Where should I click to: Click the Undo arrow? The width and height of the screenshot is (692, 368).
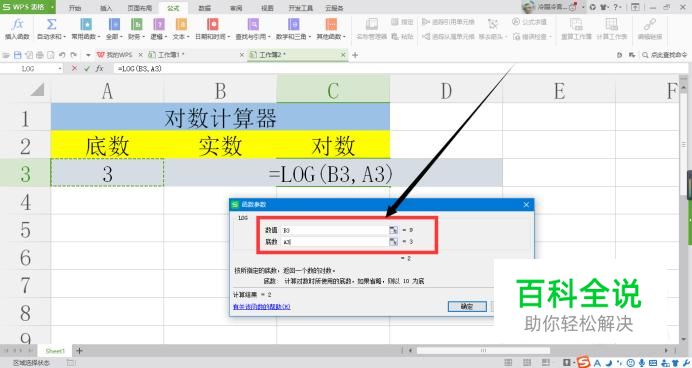click(x=62, y=55)
